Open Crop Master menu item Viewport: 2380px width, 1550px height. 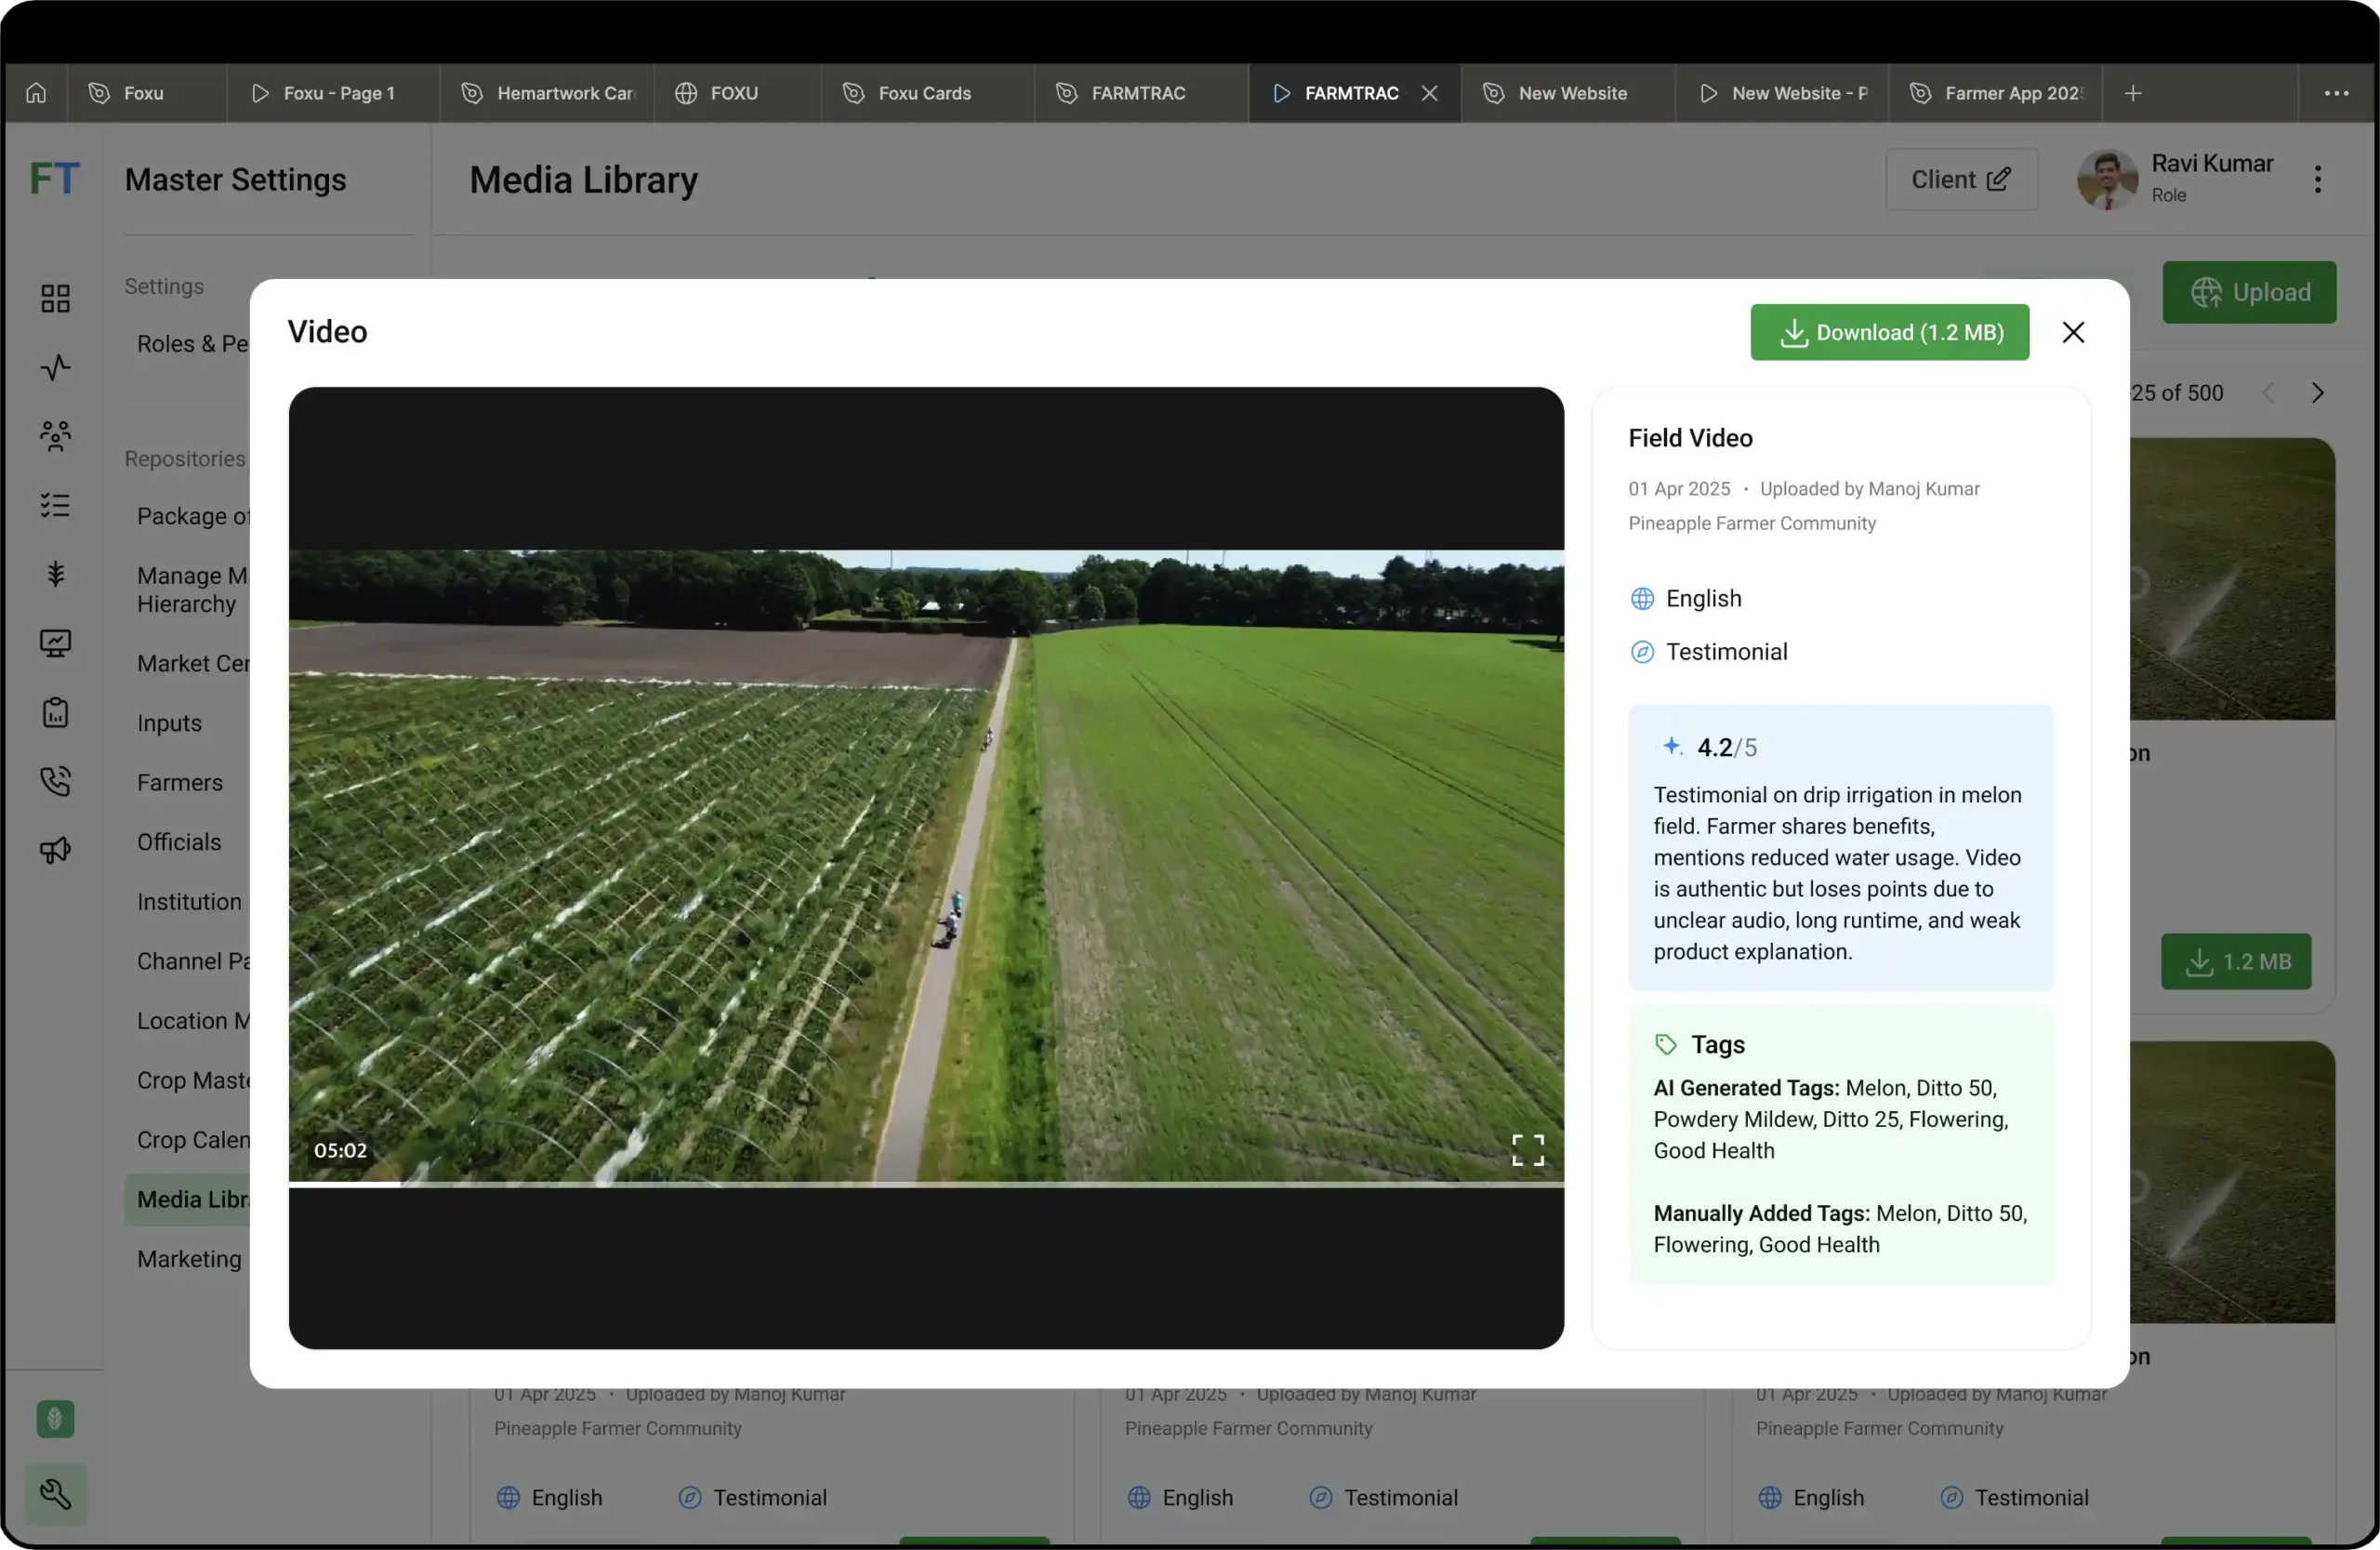193,1080
